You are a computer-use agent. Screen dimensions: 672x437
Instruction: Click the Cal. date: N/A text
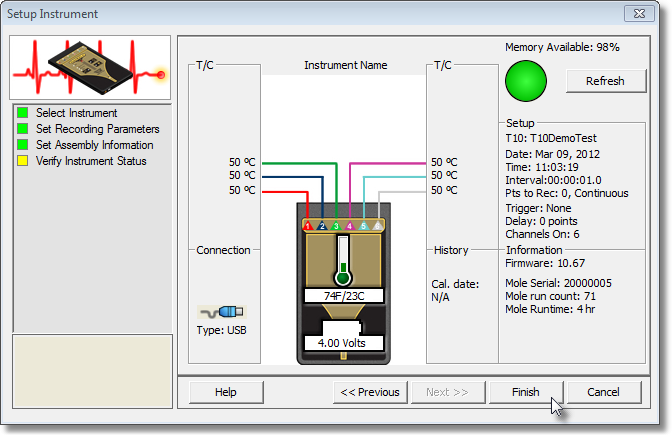coord(455,290)
